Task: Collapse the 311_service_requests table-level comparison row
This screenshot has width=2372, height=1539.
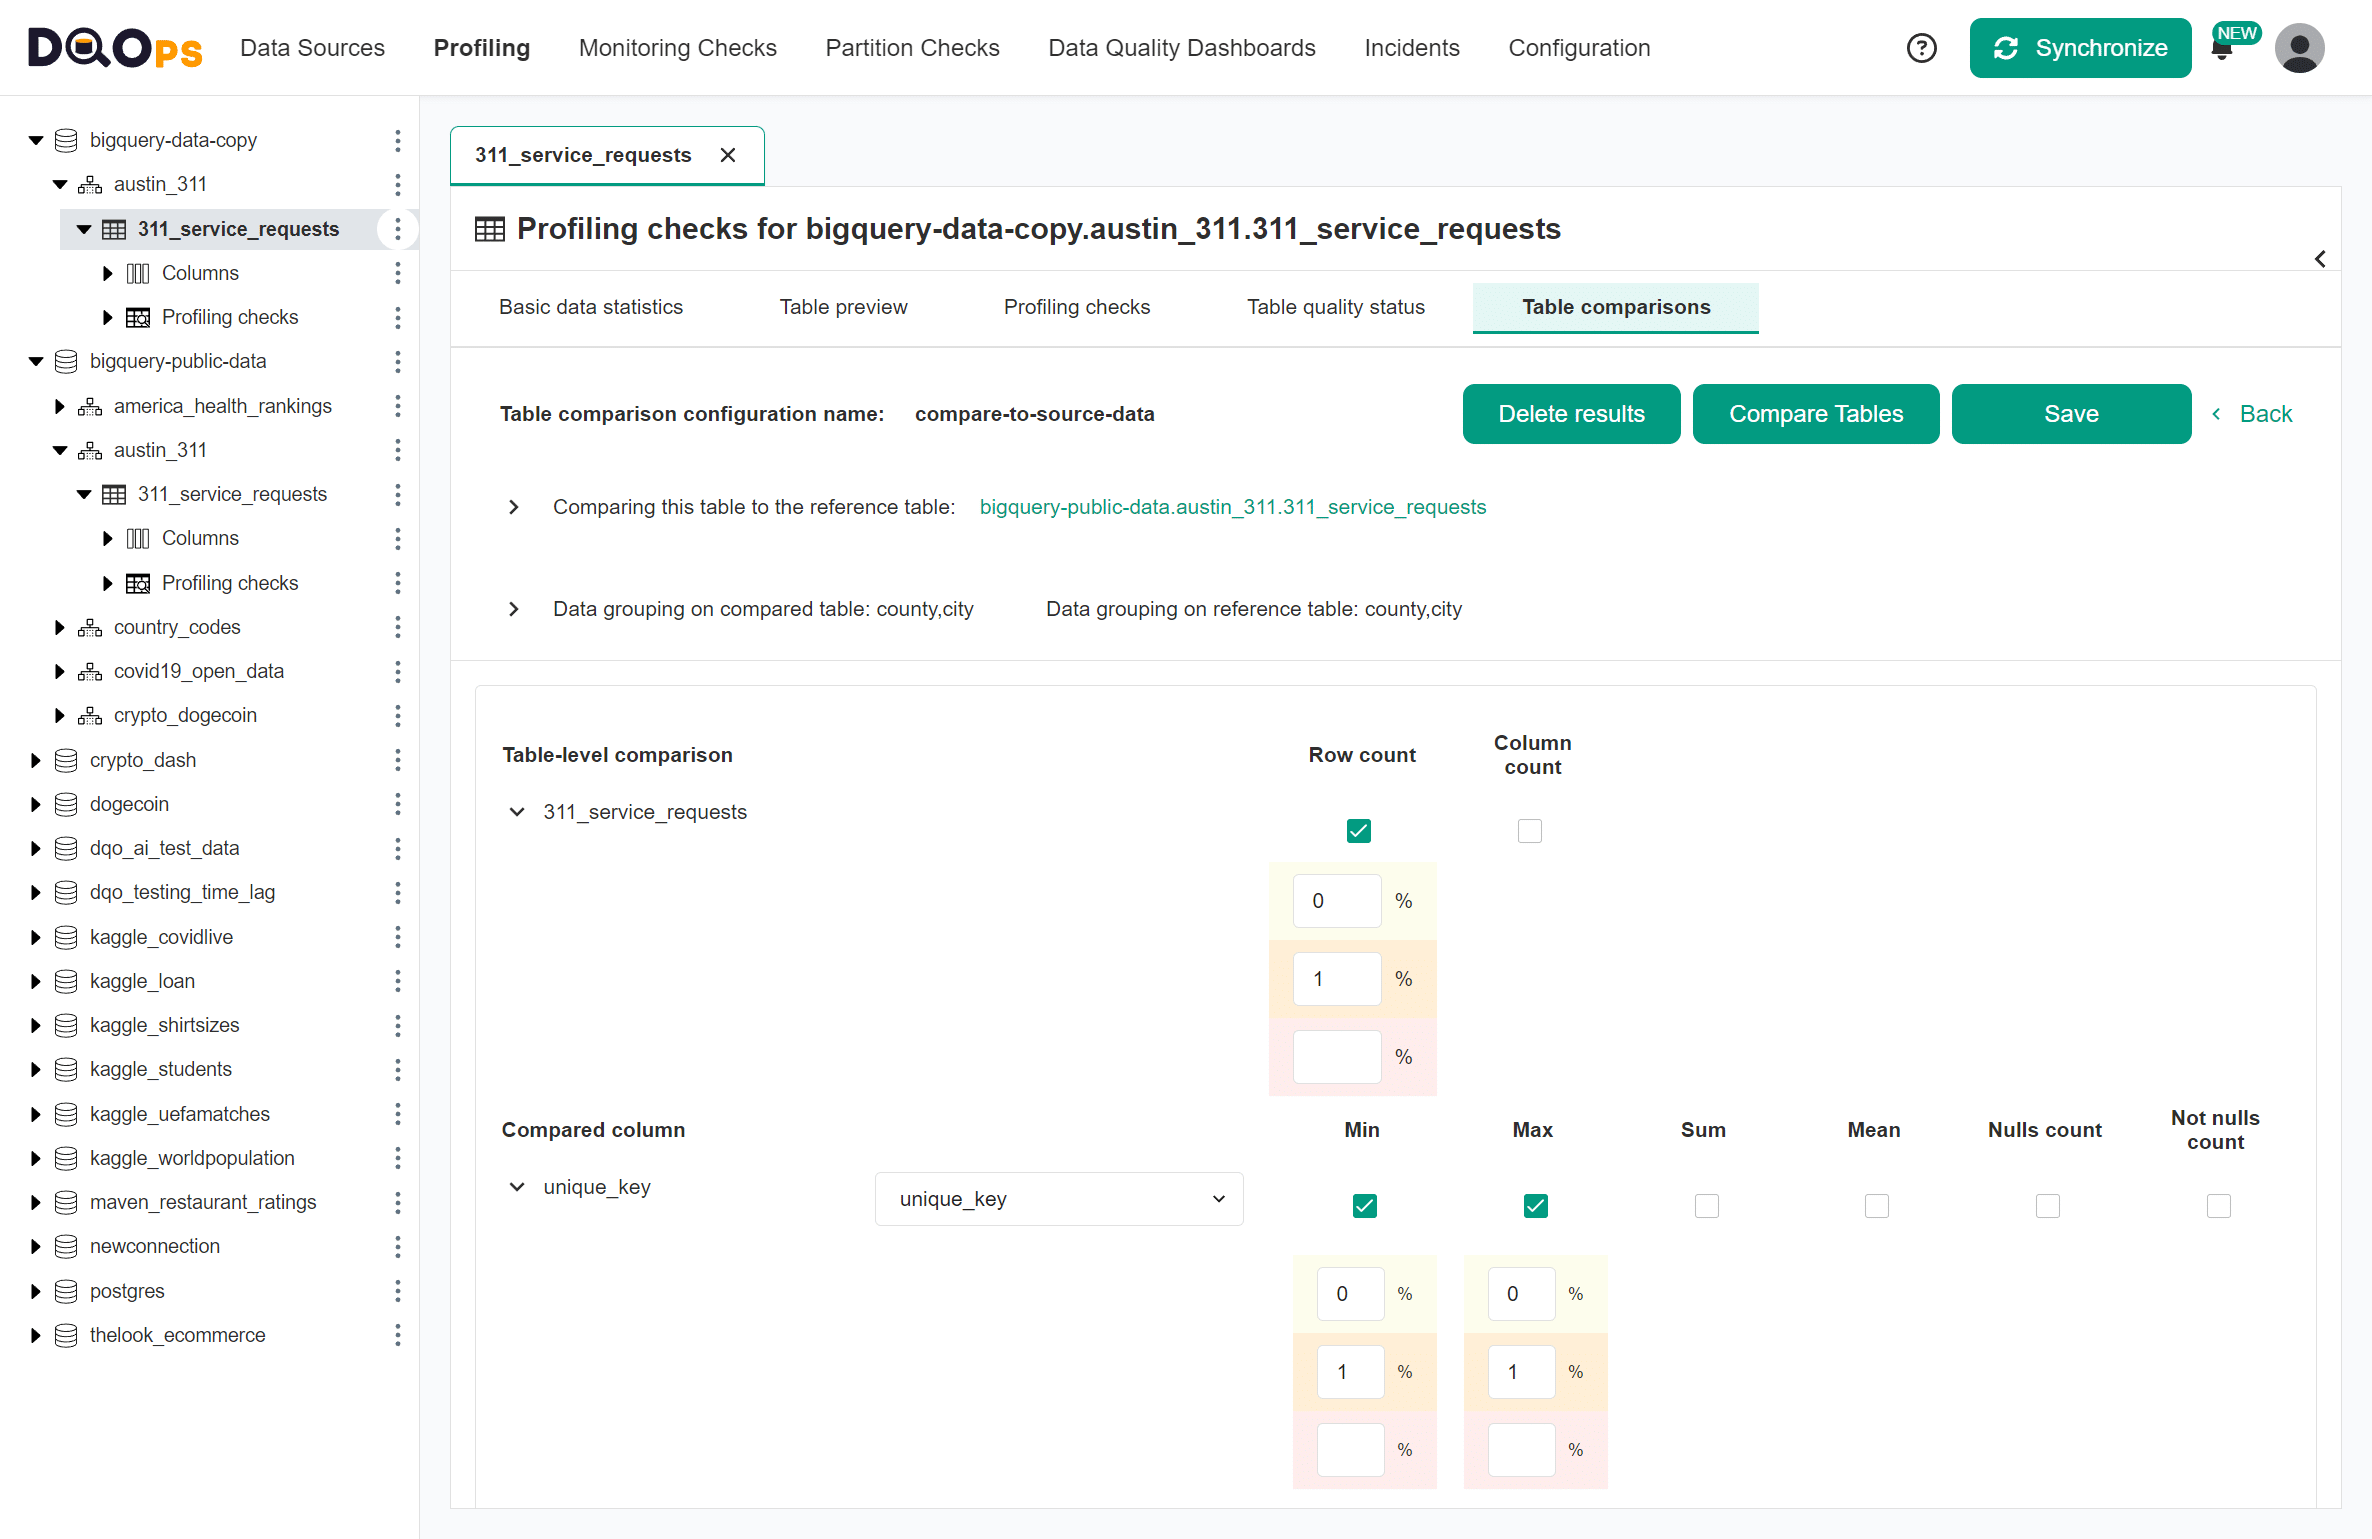Action: (517, 812)
